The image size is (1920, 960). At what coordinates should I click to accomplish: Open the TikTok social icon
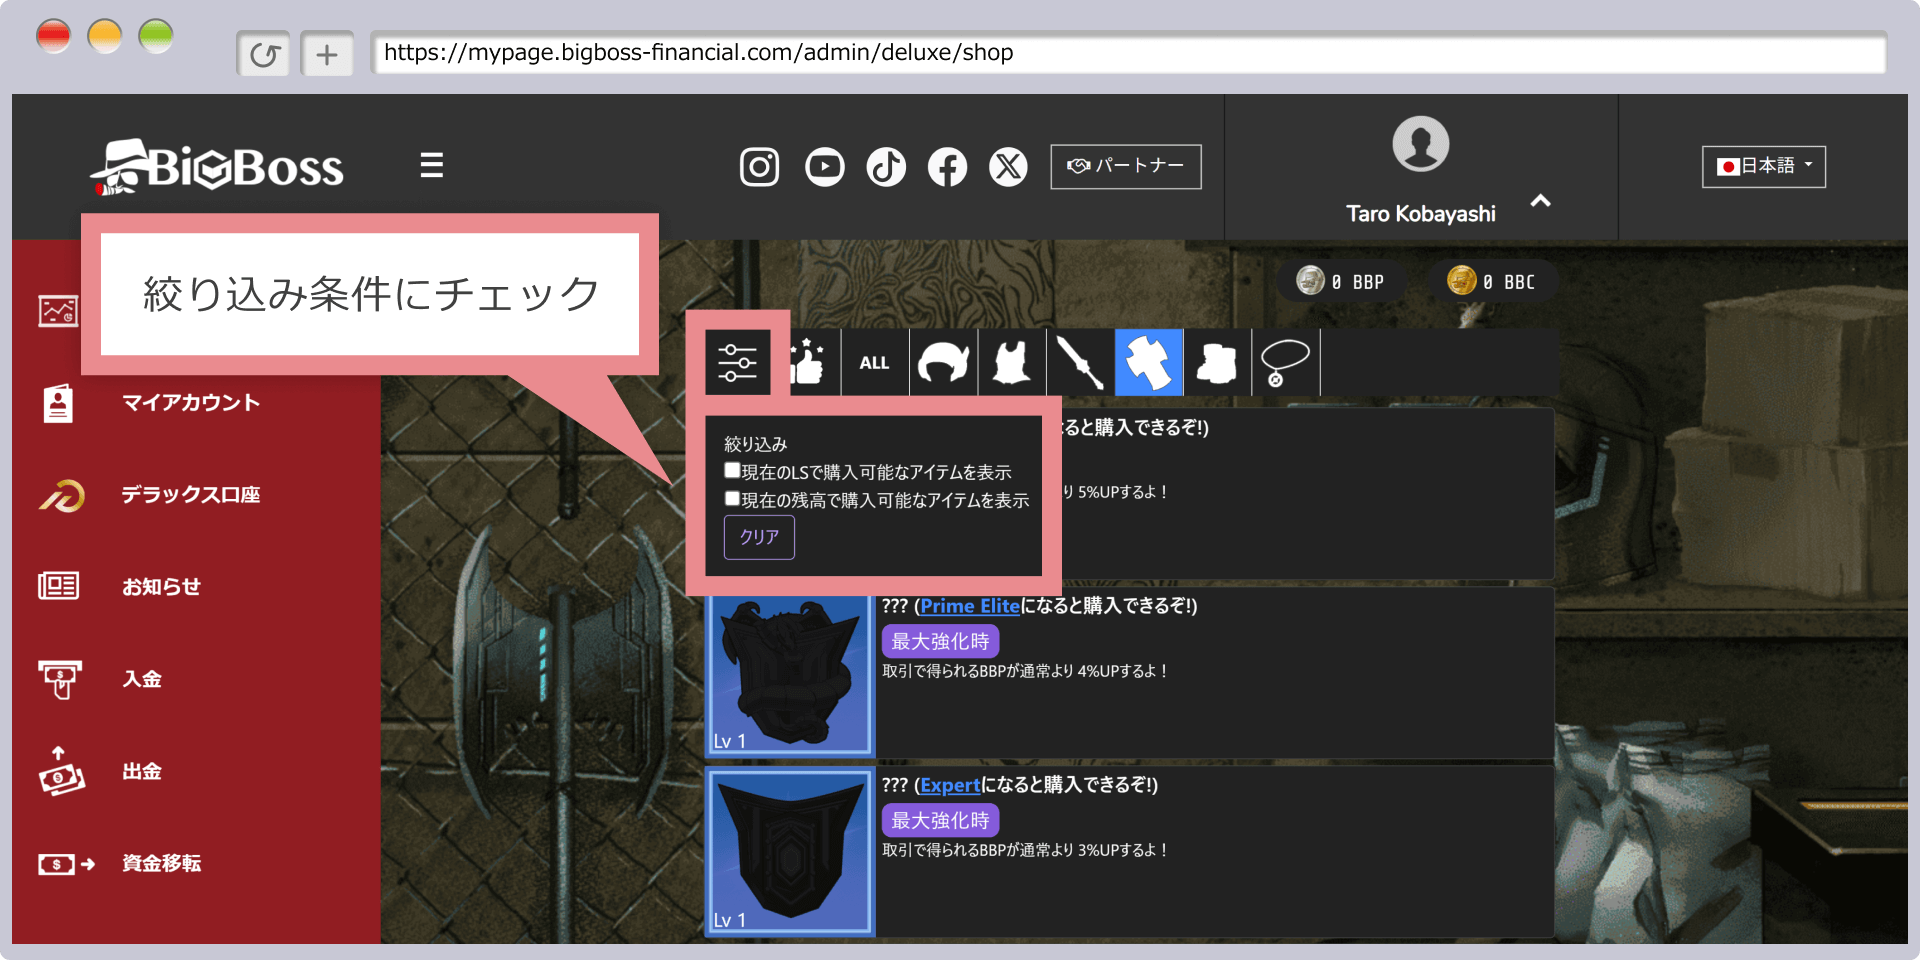click(x=886, y=167)
